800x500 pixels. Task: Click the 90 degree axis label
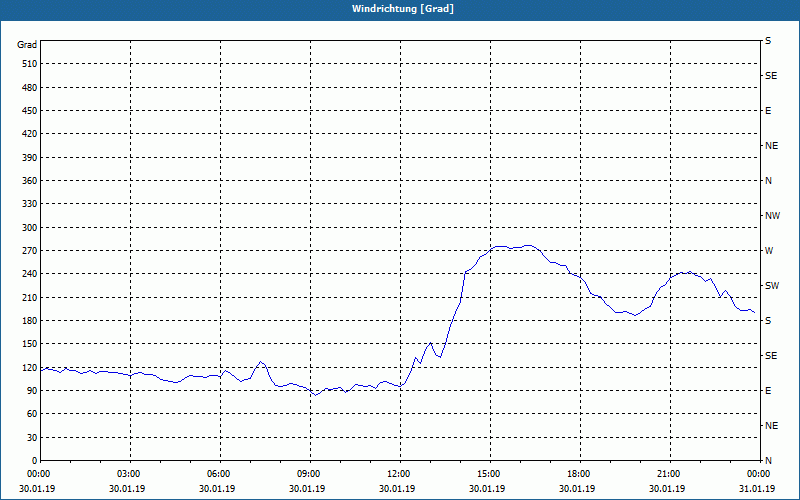click(x=32, y=391)
